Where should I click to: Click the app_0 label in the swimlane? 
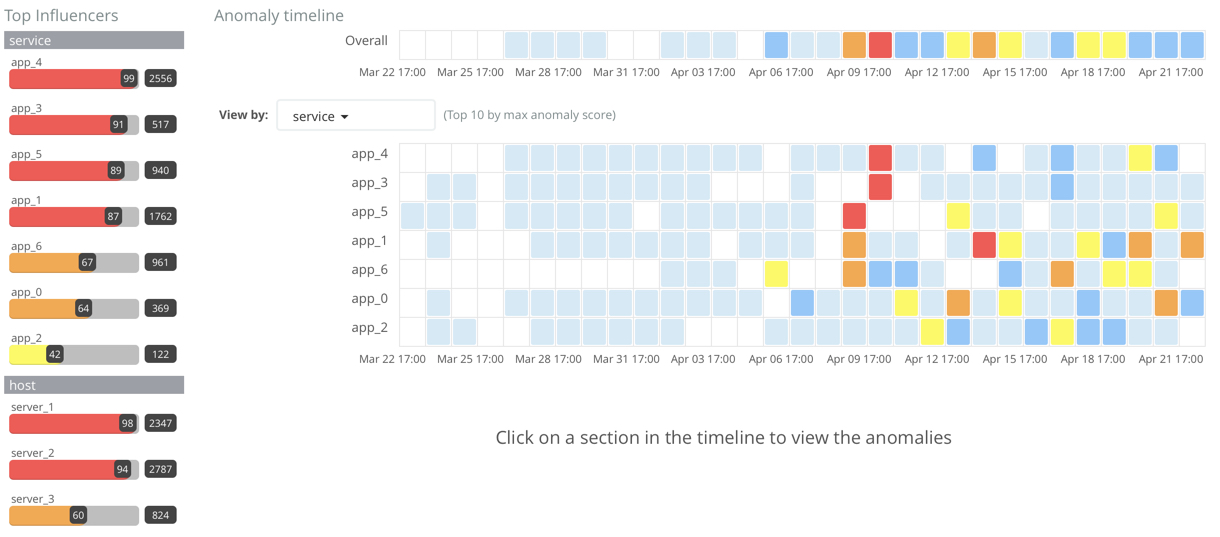click(369, 299)
